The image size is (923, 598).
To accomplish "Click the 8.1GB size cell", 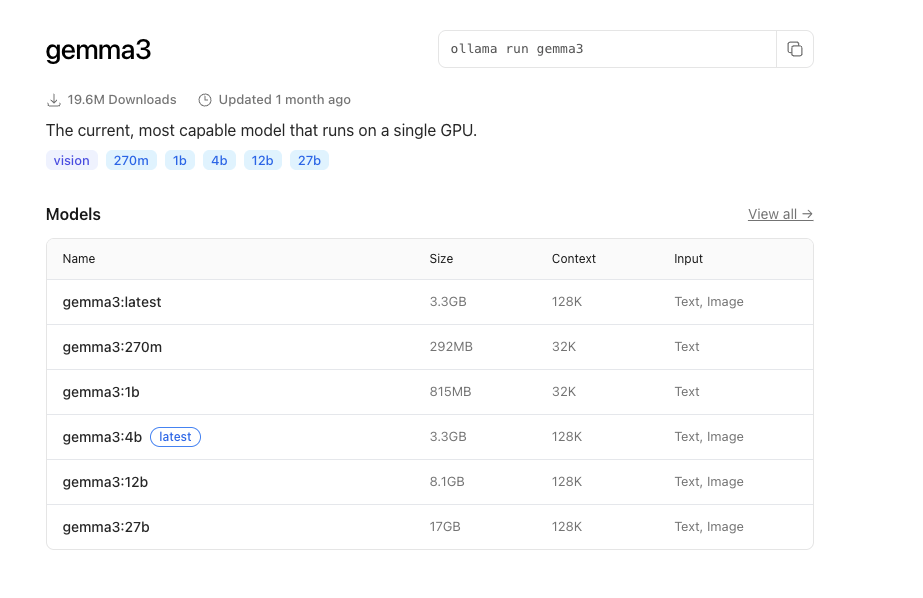I will pos(447,481).
